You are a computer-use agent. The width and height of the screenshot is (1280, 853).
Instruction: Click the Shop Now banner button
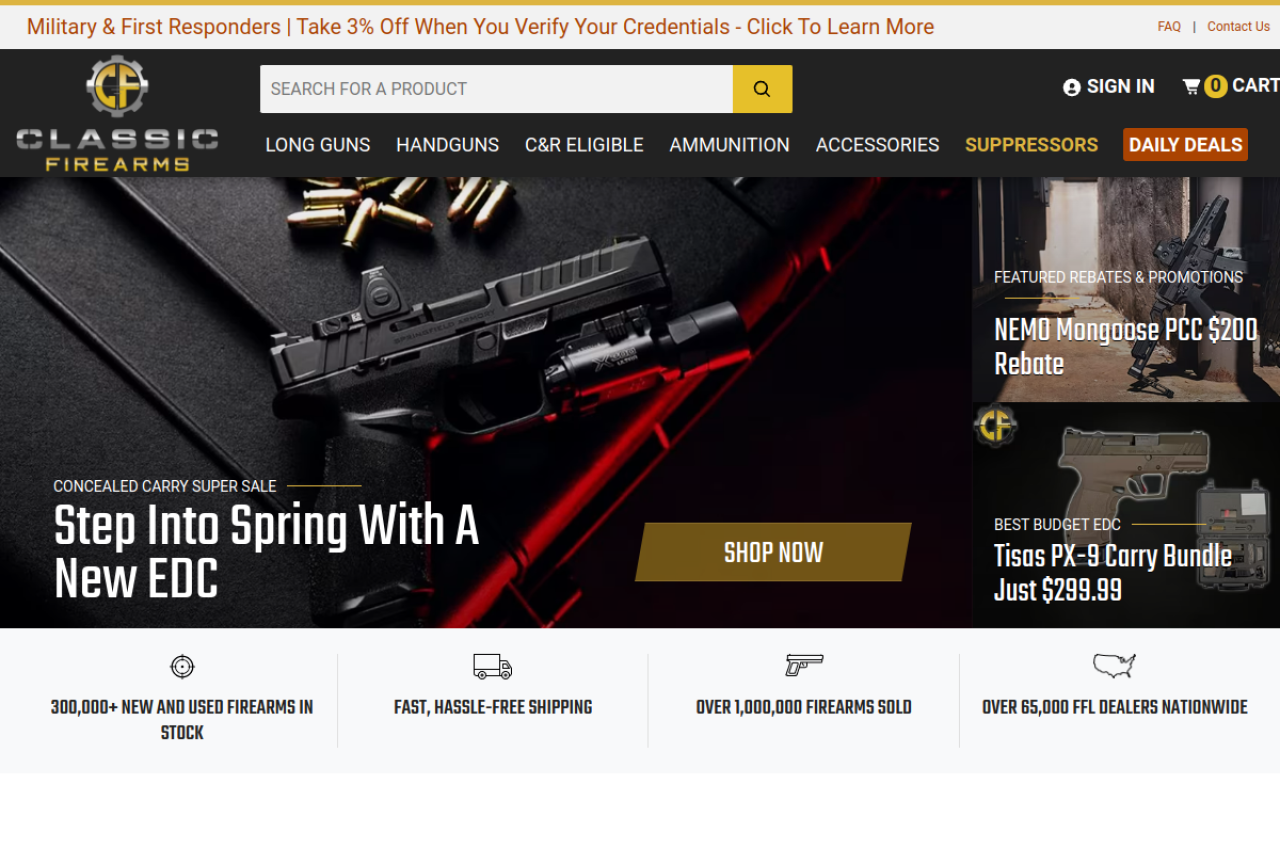click(x=773, y=552)
